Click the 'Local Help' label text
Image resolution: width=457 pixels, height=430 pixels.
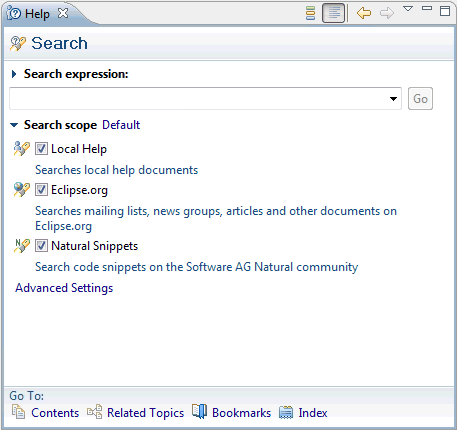(79, 149)
